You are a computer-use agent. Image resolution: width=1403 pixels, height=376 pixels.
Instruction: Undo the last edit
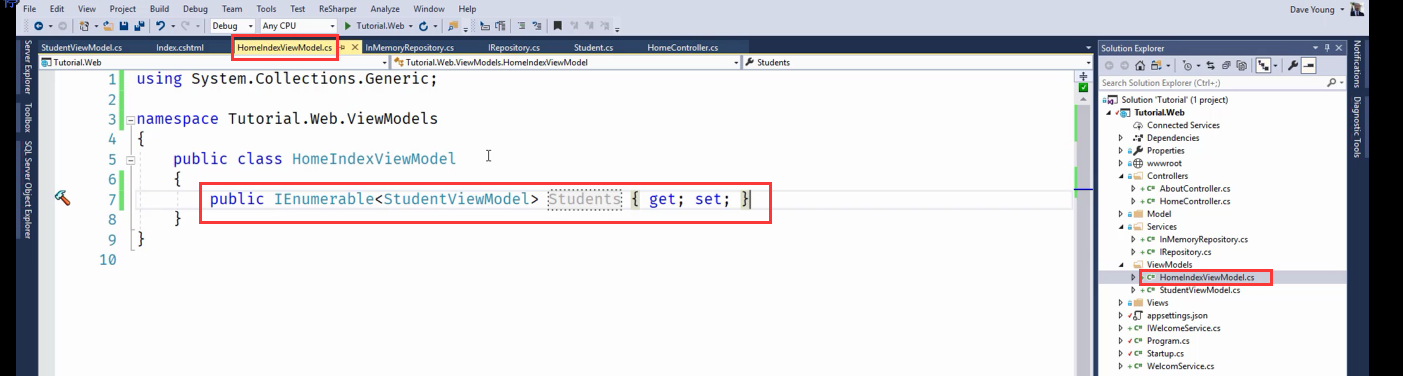pyautogui.click(x=160, y=25)
